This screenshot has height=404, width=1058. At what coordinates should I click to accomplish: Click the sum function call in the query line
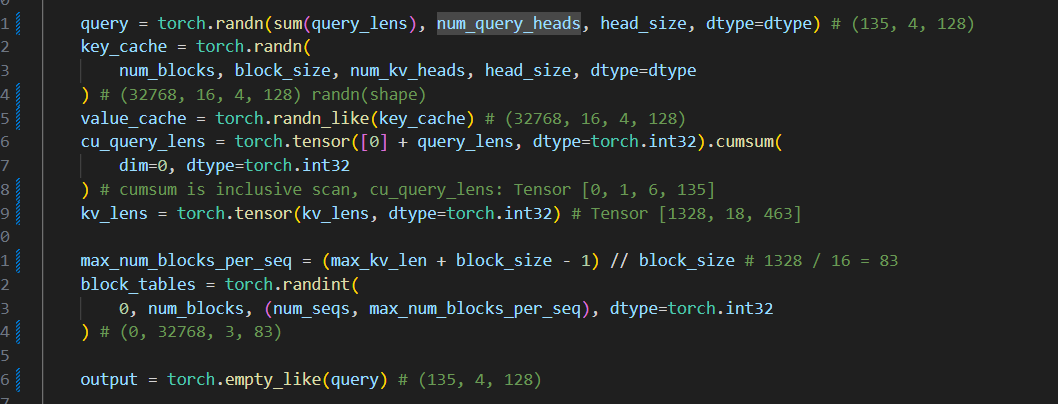[287, 24]
